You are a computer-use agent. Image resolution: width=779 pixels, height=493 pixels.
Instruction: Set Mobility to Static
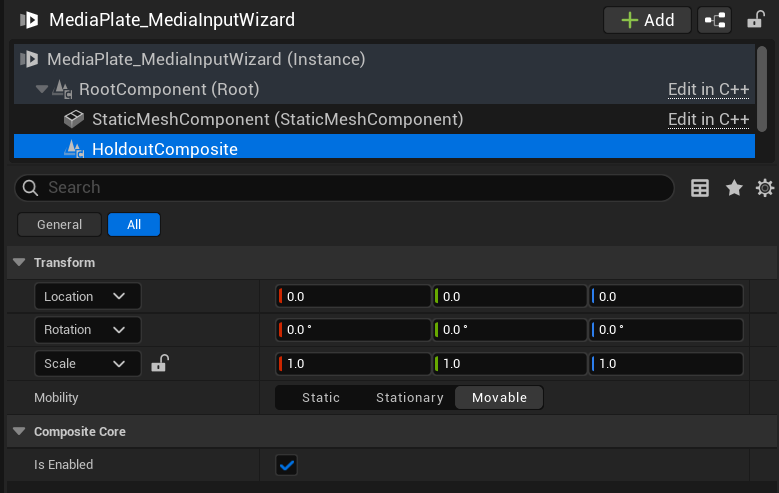(321, 398)
